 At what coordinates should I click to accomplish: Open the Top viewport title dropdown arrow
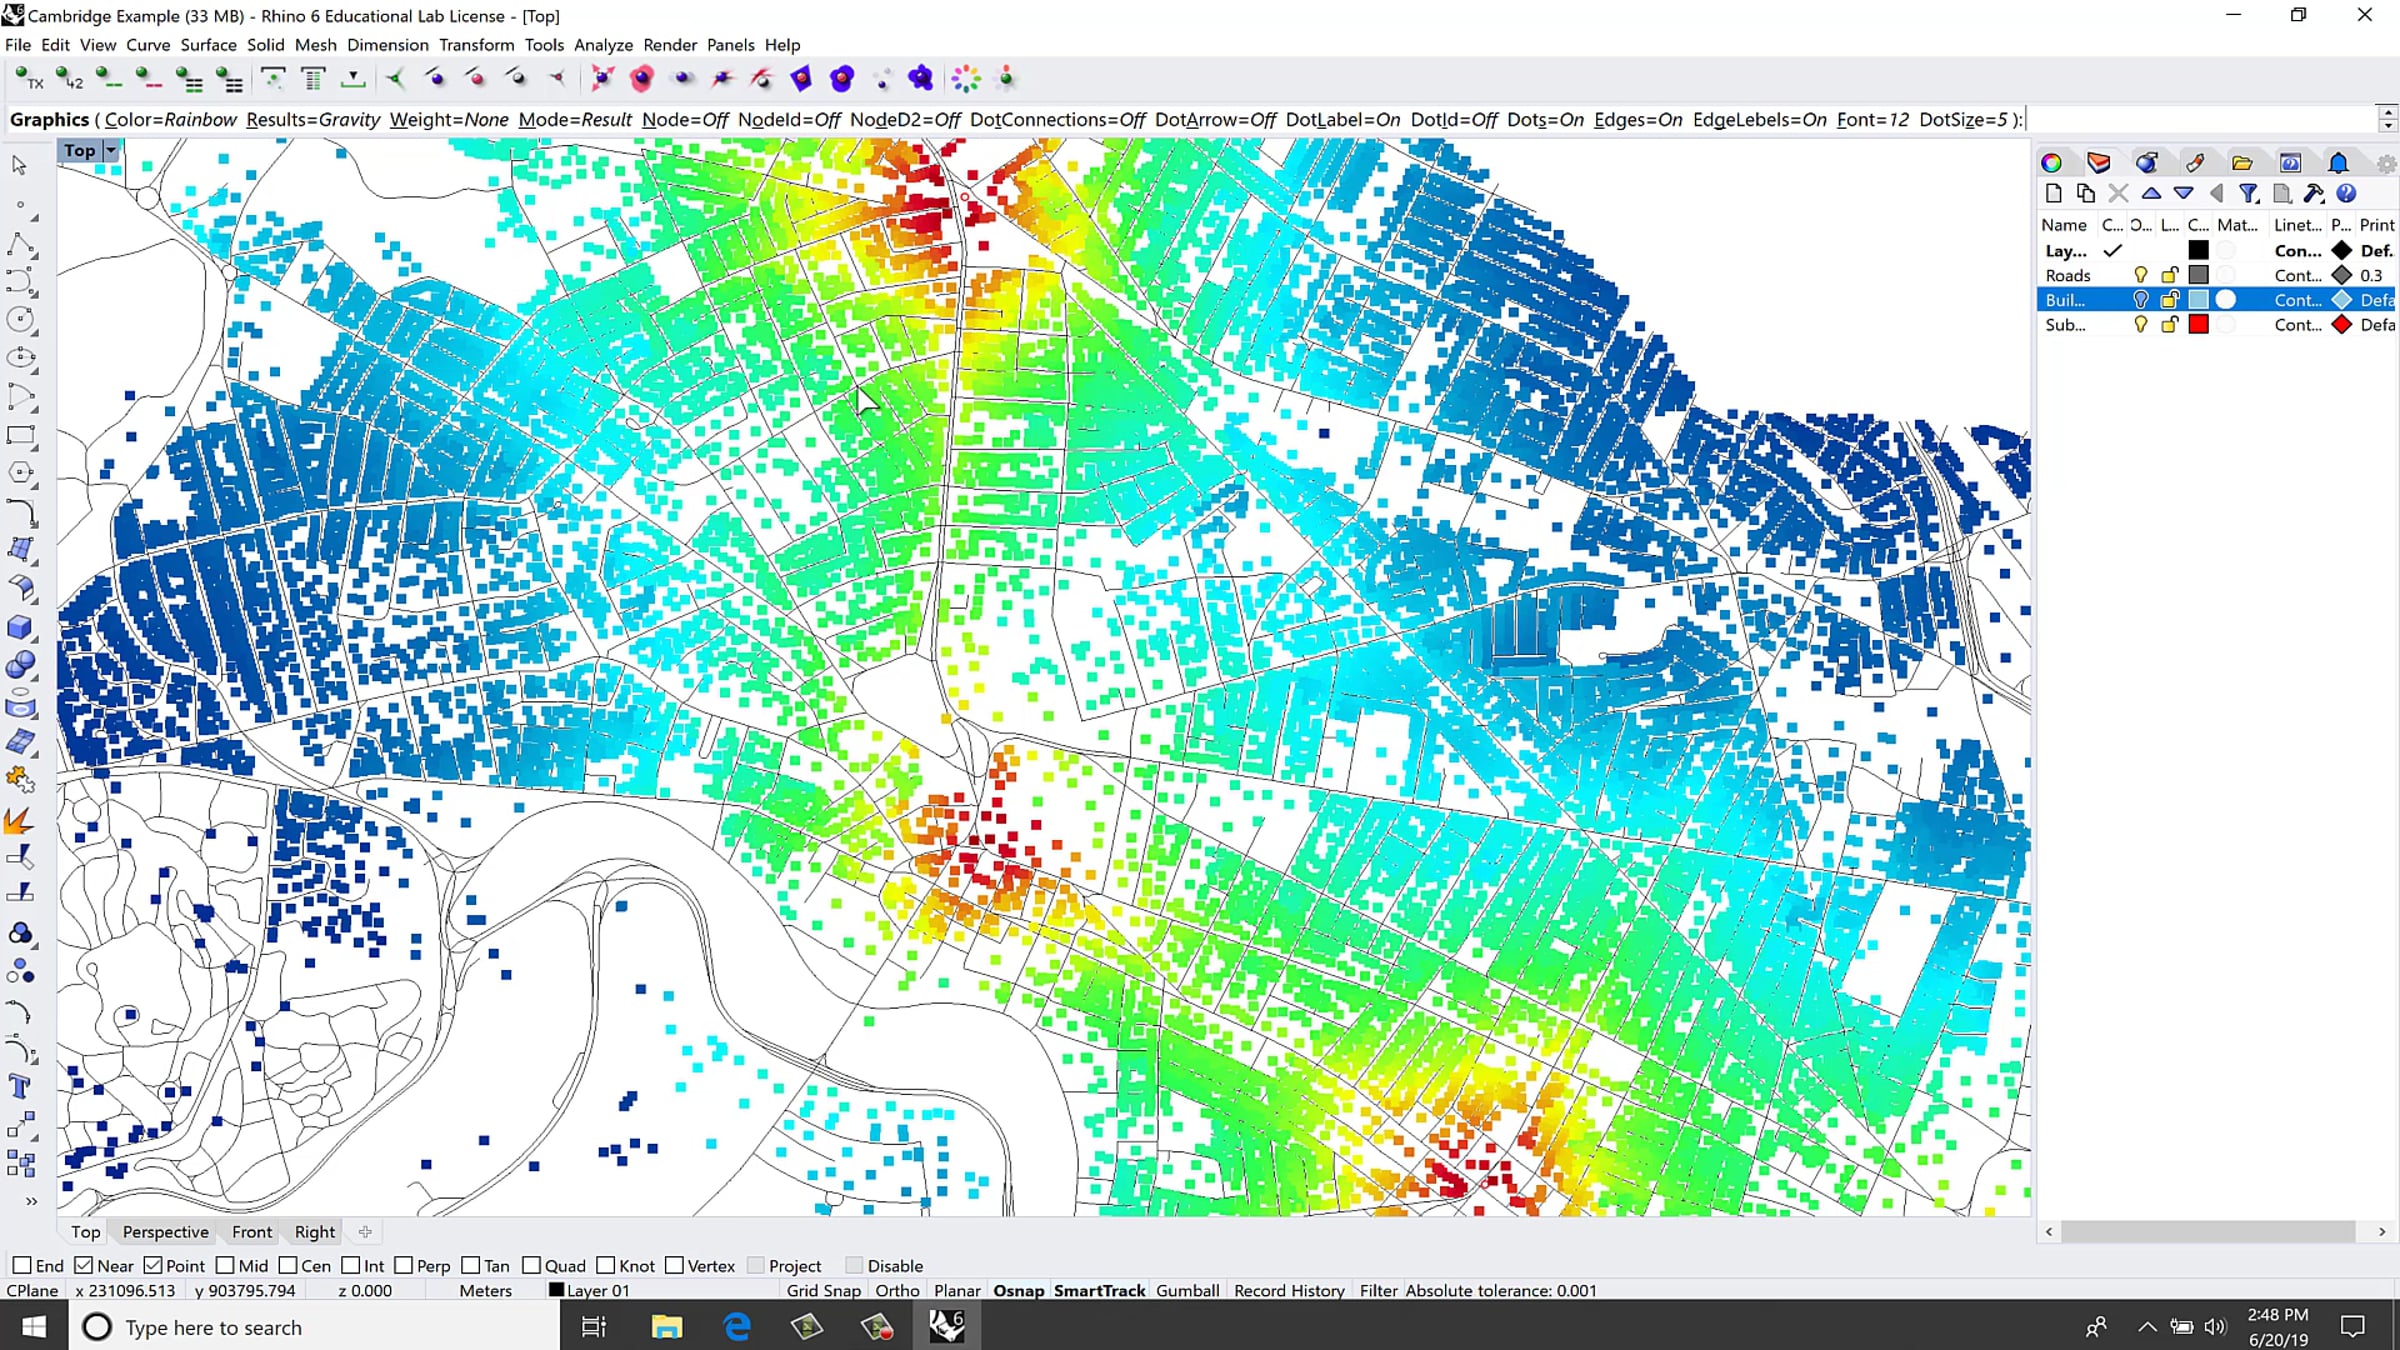click(111, 151)
